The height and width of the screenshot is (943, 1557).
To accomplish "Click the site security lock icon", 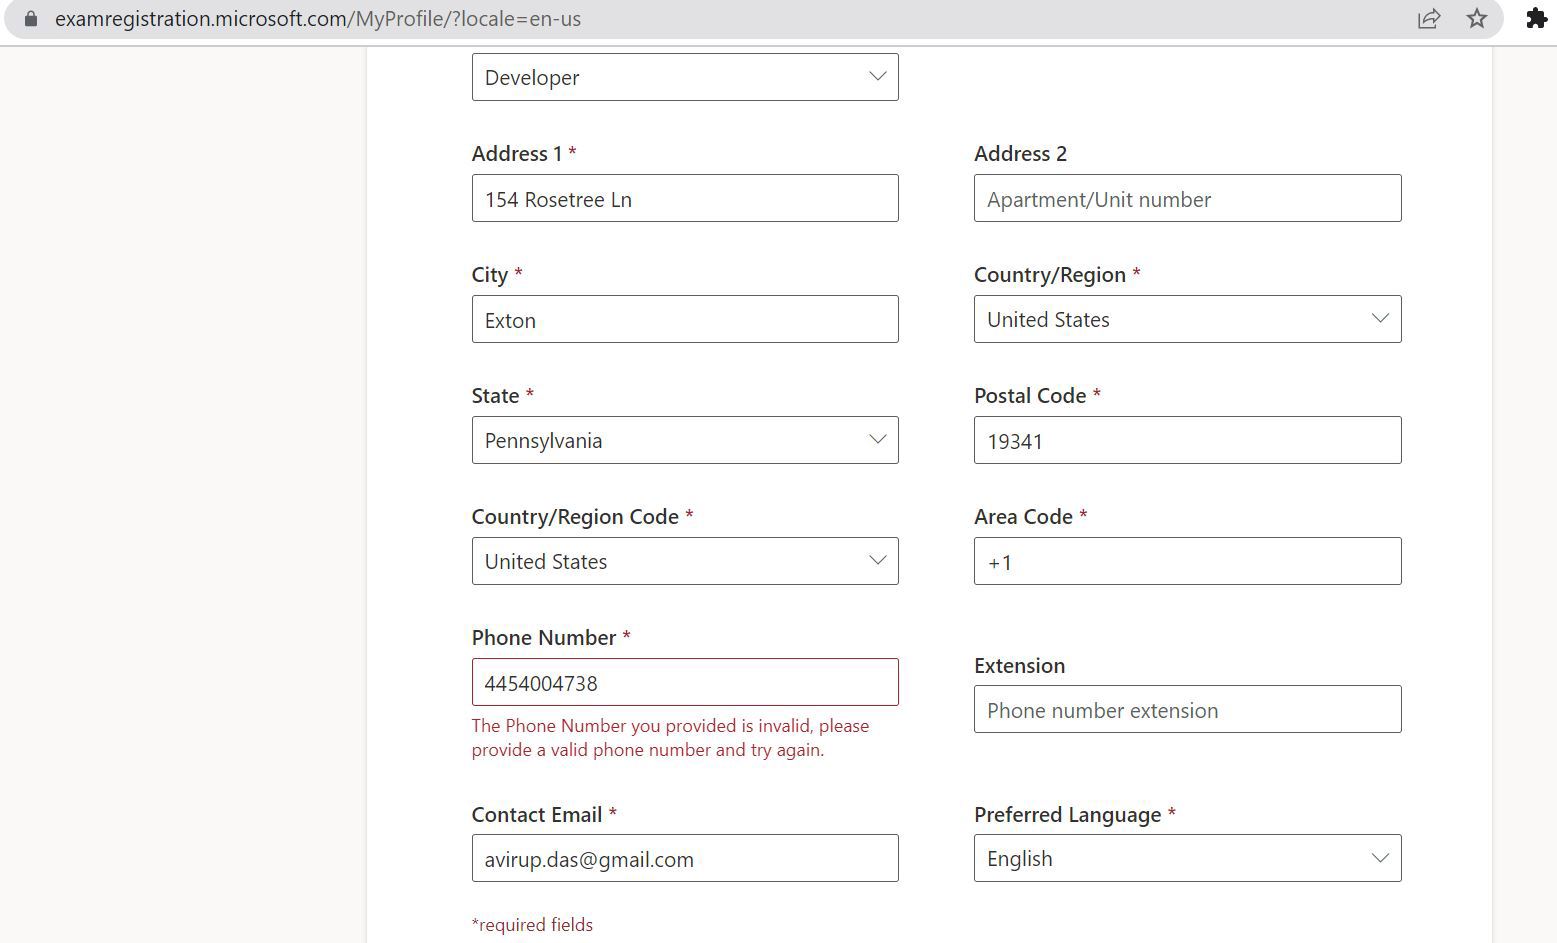I will (x=29, y=18).
